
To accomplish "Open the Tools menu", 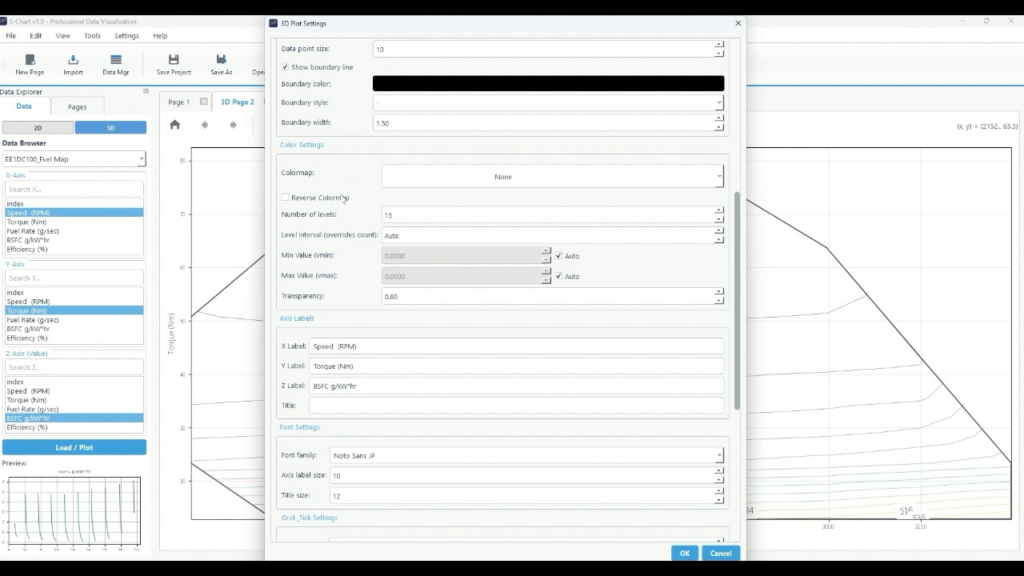I will (92, 36).
